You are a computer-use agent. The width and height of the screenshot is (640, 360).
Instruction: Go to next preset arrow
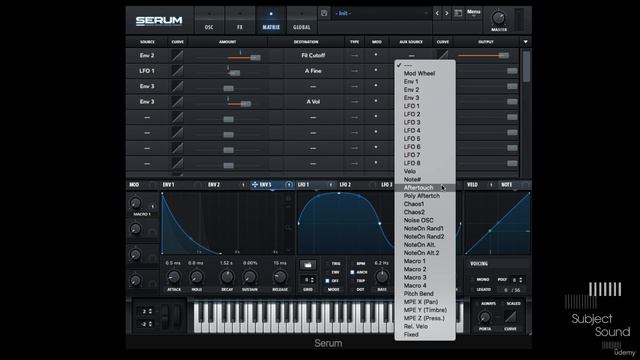447,13
